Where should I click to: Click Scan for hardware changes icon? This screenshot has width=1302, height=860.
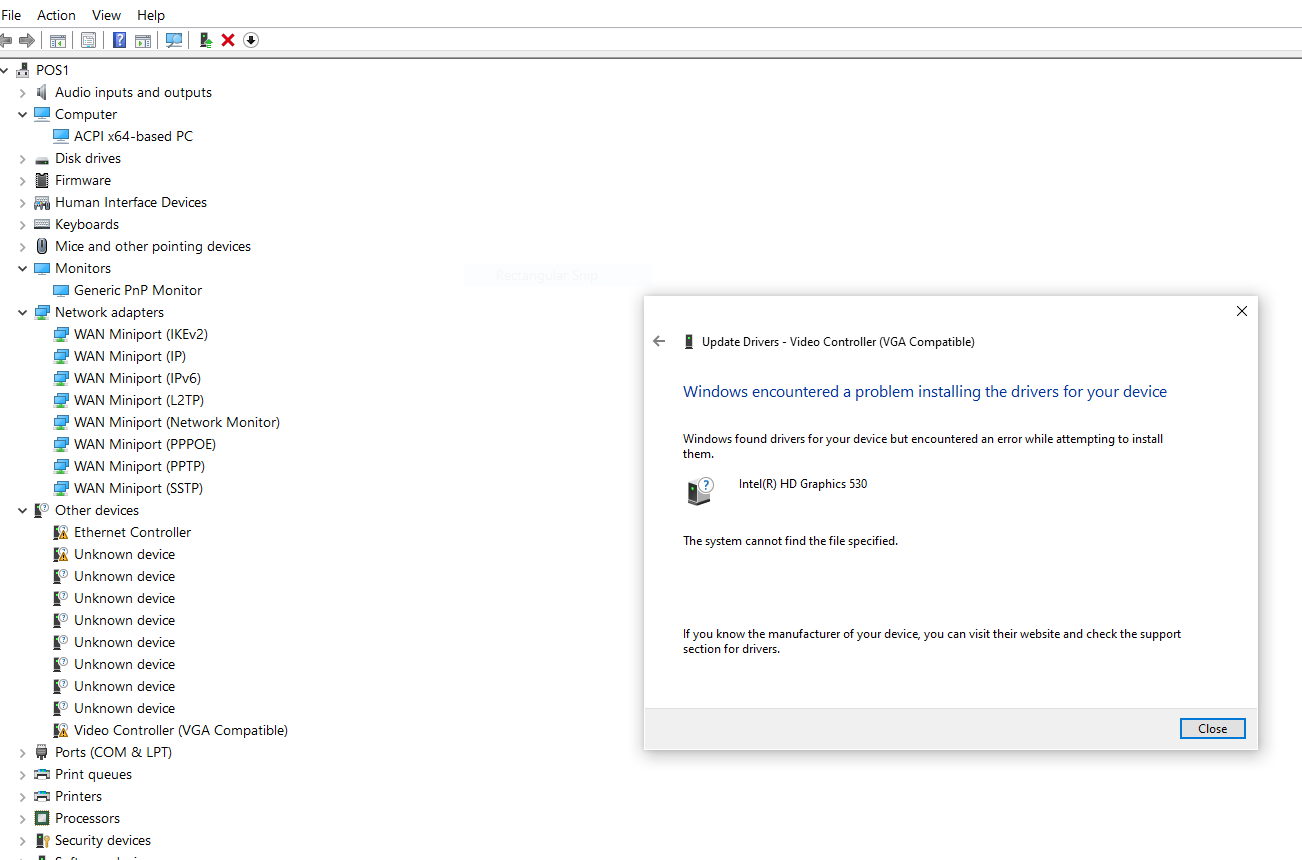(174, 40)
